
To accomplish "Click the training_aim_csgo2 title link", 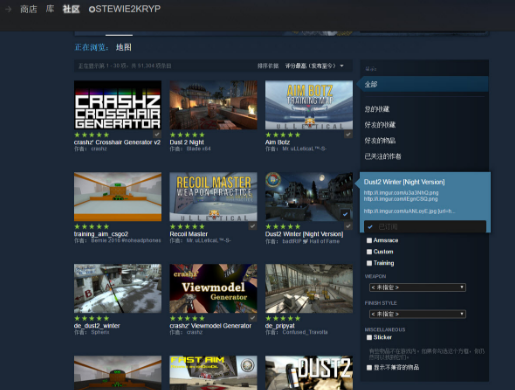I will coord(101,234).
